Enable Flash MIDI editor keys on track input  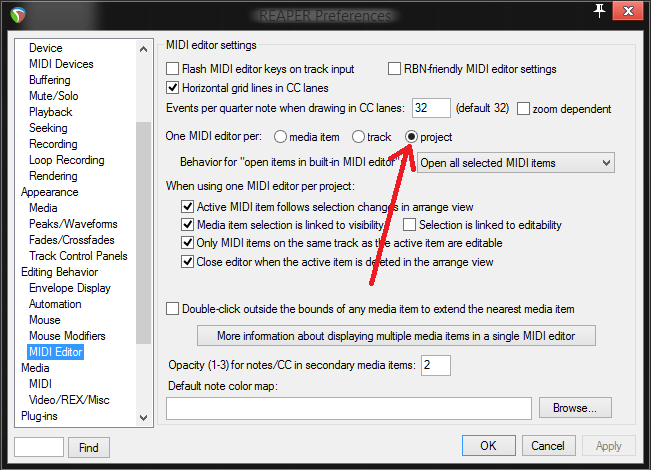pos(172,69)
